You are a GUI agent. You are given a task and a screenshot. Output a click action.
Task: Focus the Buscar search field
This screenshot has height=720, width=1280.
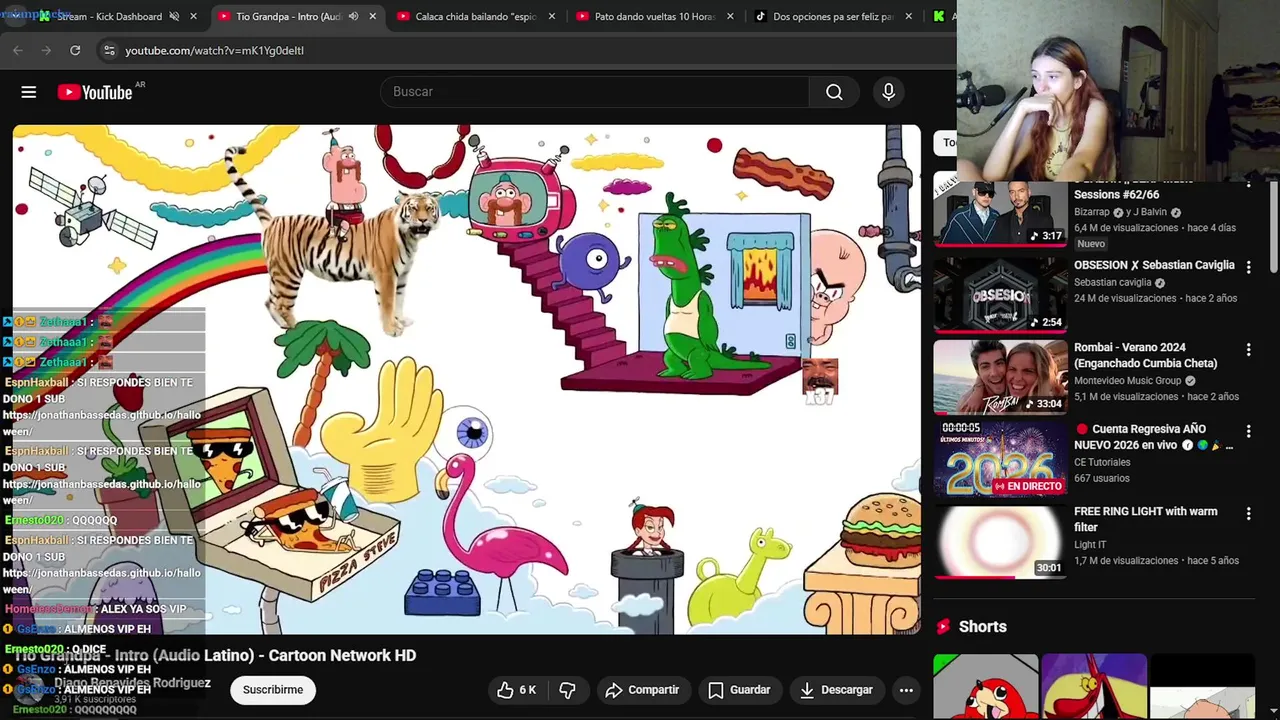click(x=595, y=92)
